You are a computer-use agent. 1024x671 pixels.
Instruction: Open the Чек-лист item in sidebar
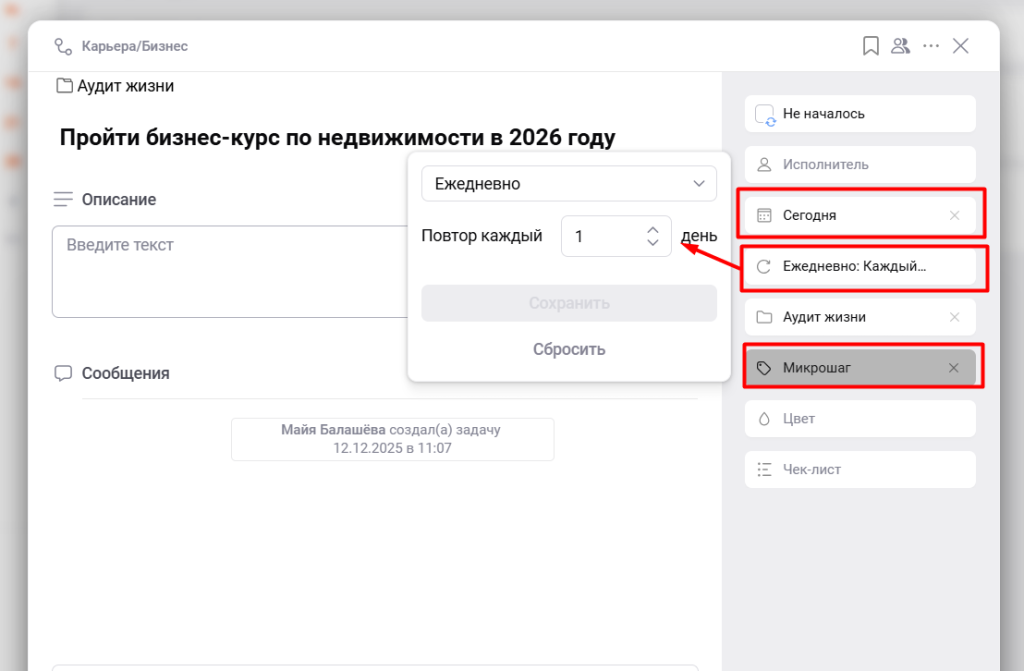[859, 469]
